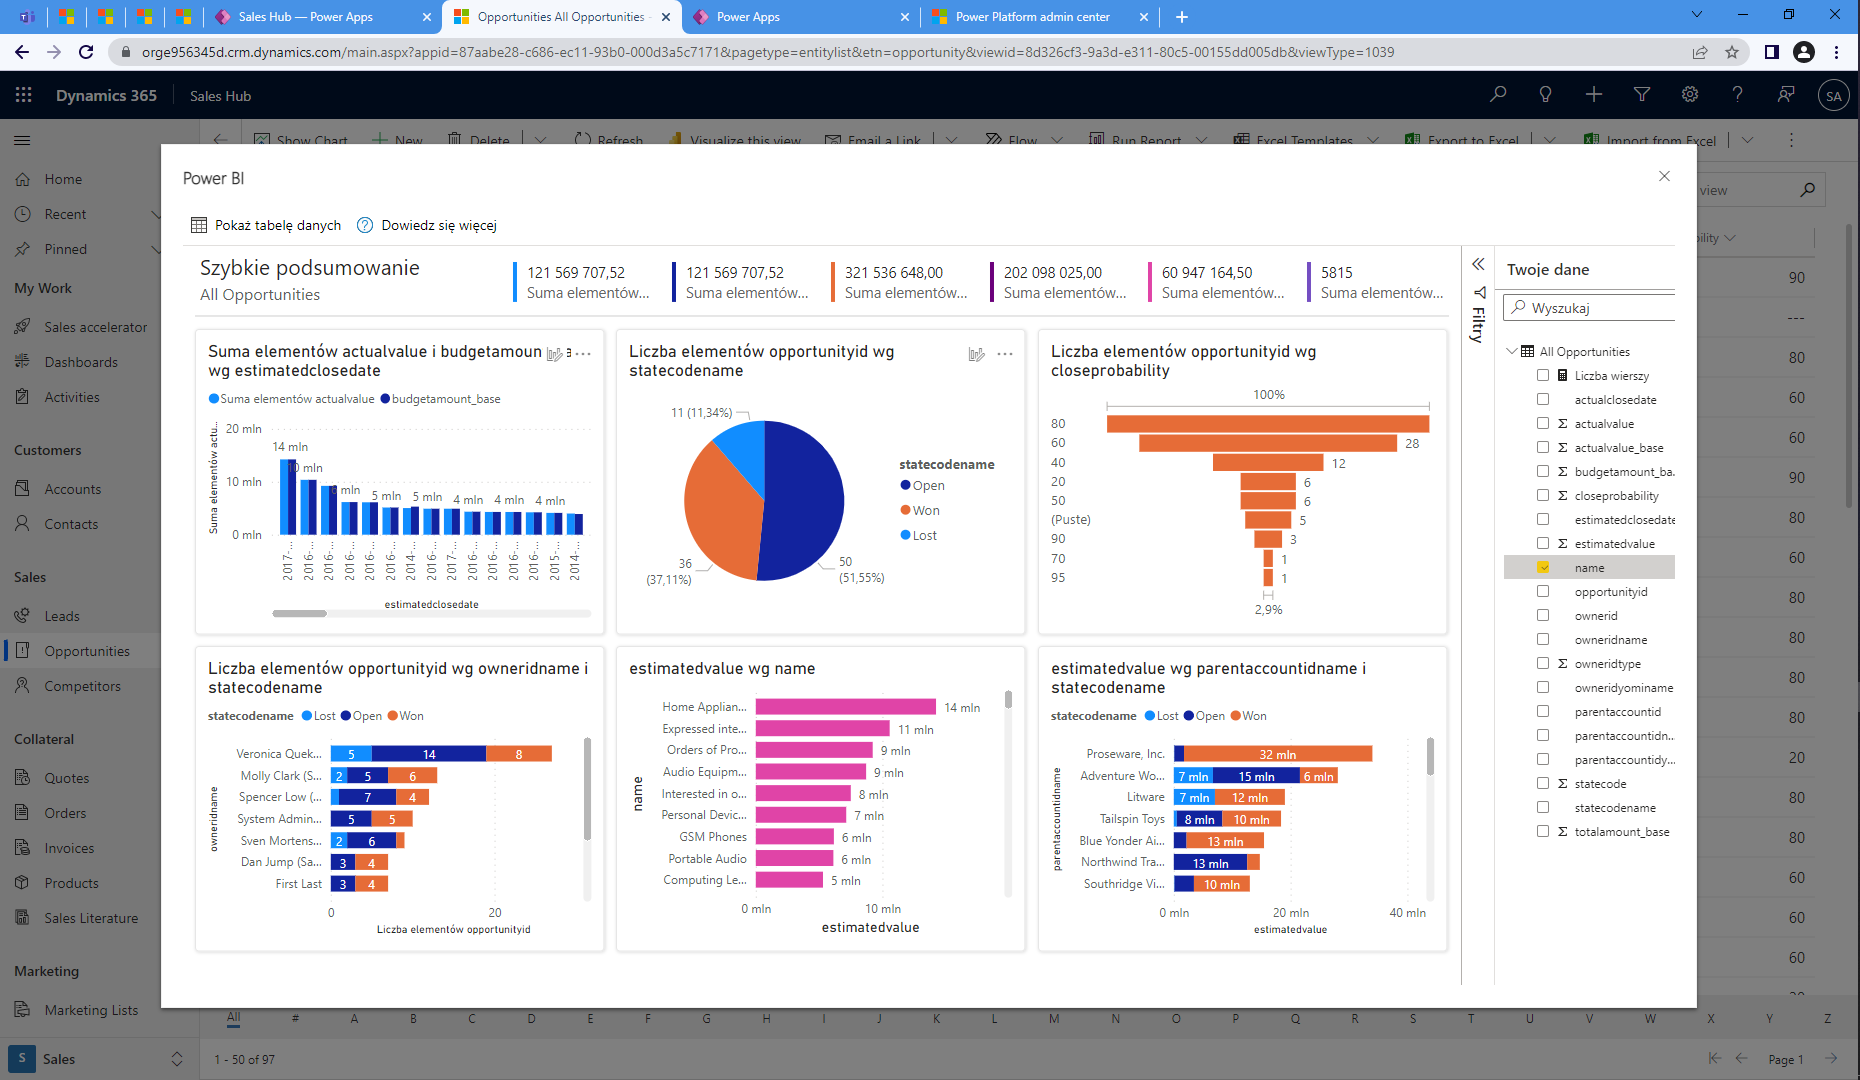Click the search magnifier in Dynamics header
Screen dimensions: 1860x1080
click(x=1498, y=95)
